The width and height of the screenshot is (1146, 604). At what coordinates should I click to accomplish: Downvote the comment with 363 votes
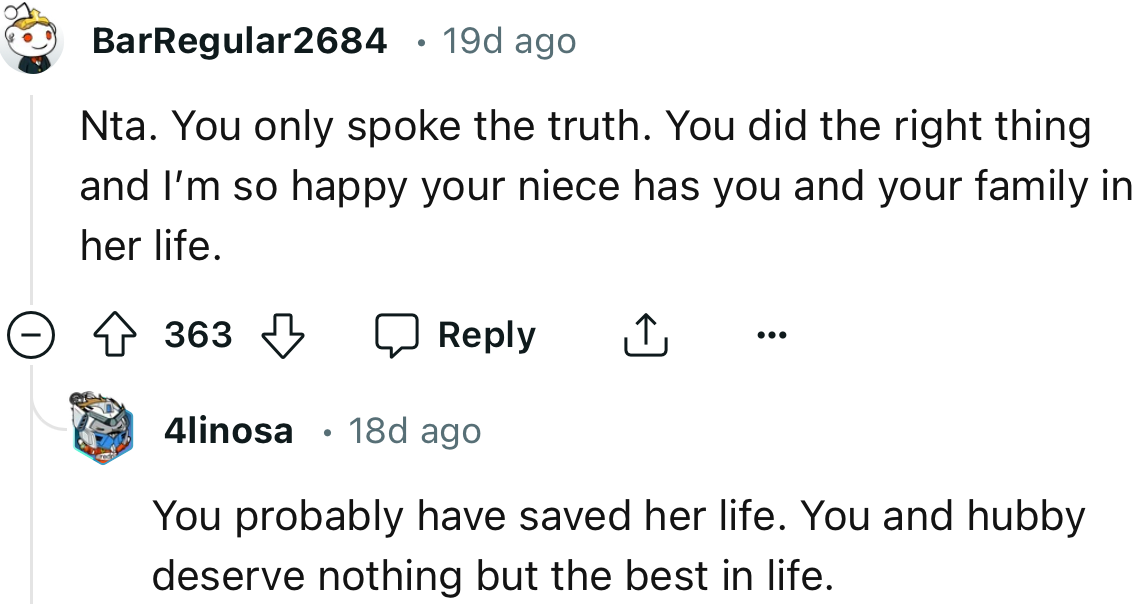pos(282,336)
